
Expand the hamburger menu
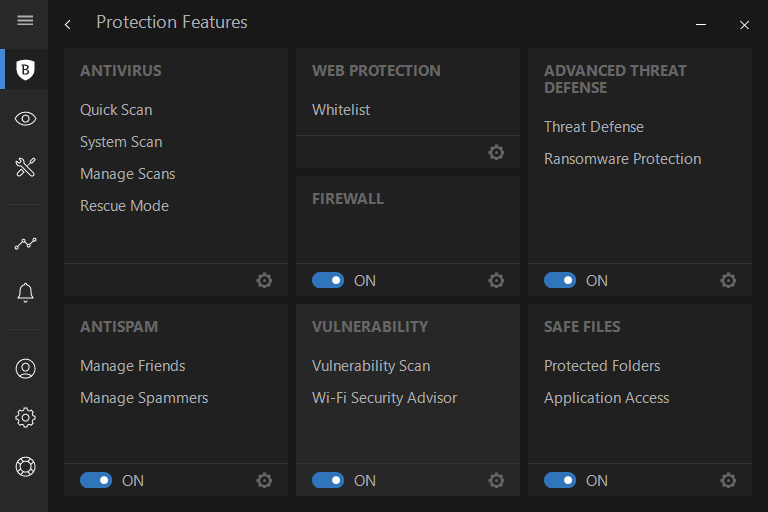pos(26,21)
